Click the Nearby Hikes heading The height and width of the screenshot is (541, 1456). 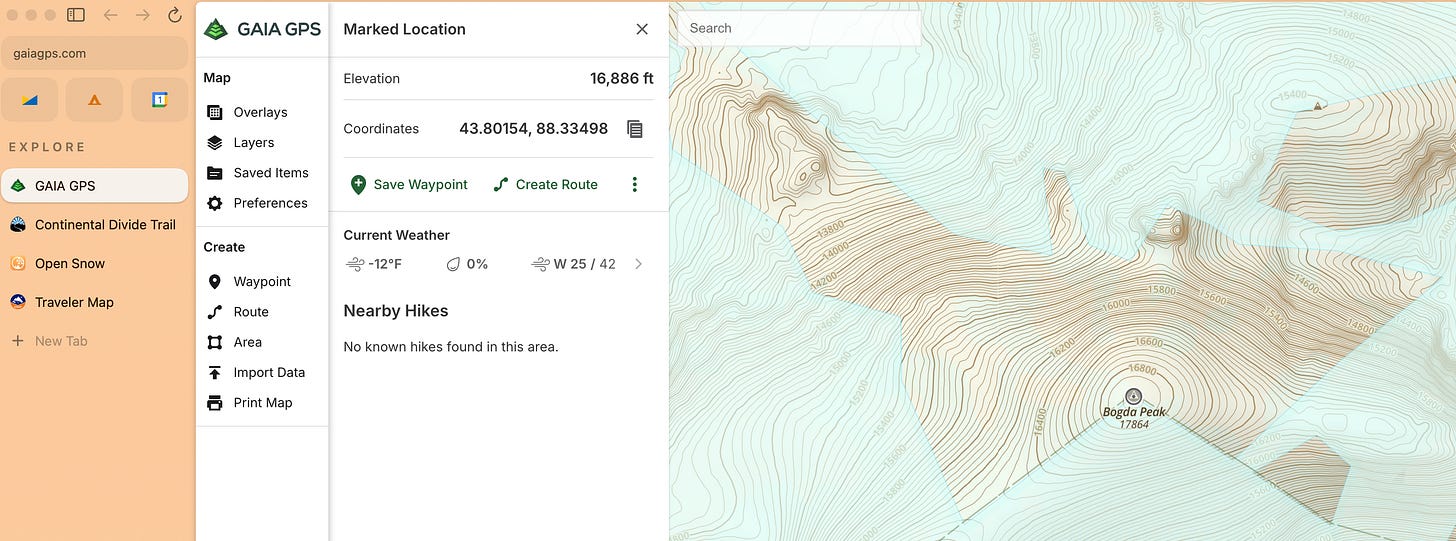pos(396,311)
